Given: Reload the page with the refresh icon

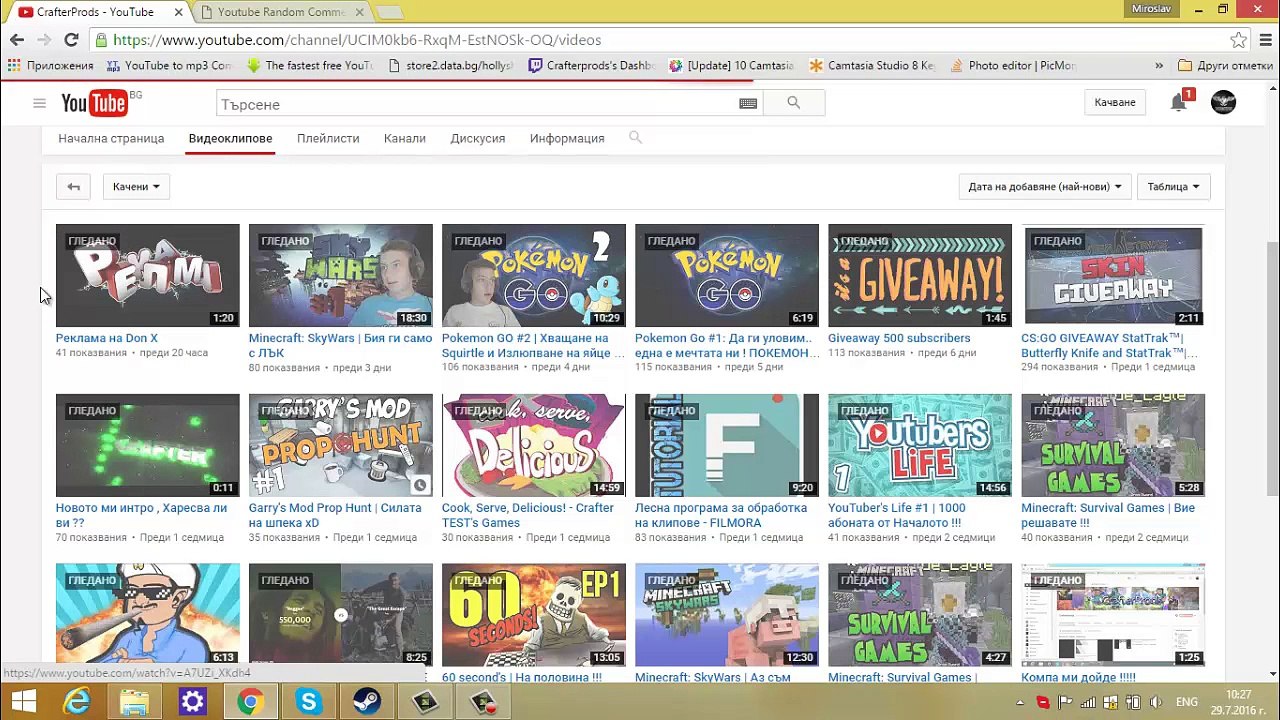Looking at the screenshot, I should point(71,40).
